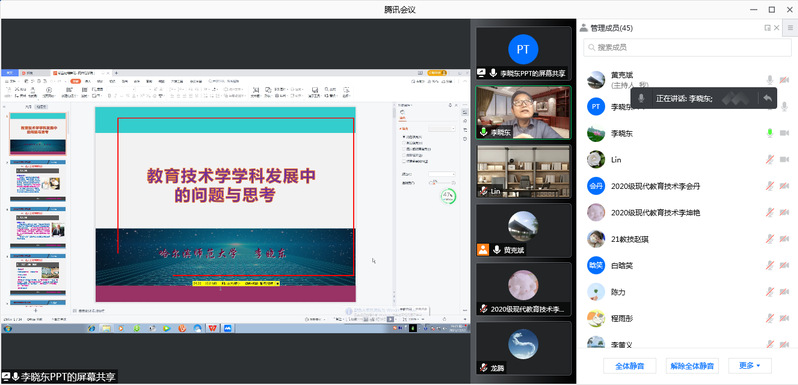Click 解除全体静音 button

pos(692,366)
